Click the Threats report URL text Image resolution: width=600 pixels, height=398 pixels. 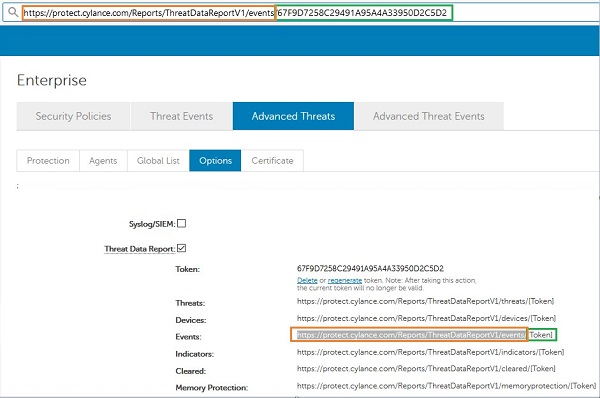pos(426,302)
